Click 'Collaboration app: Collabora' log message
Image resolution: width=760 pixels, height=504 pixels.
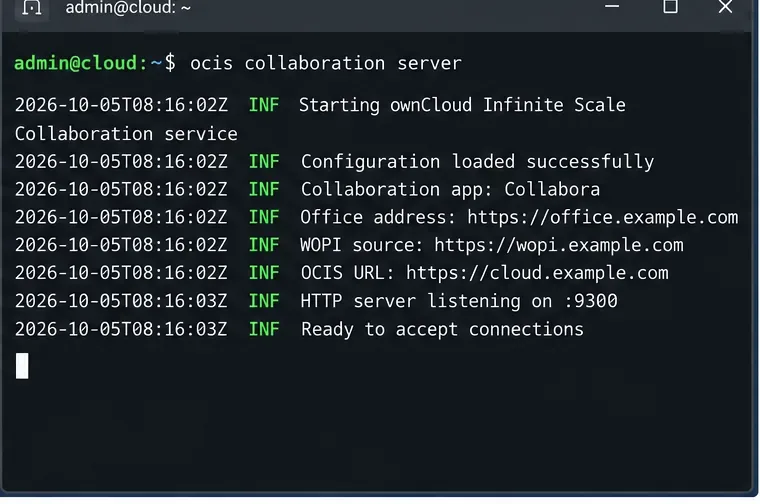450,189
